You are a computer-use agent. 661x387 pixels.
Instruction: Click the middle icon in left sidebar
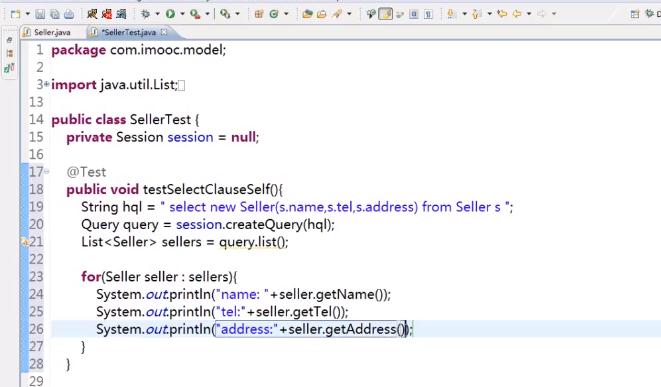coord(10,54)
